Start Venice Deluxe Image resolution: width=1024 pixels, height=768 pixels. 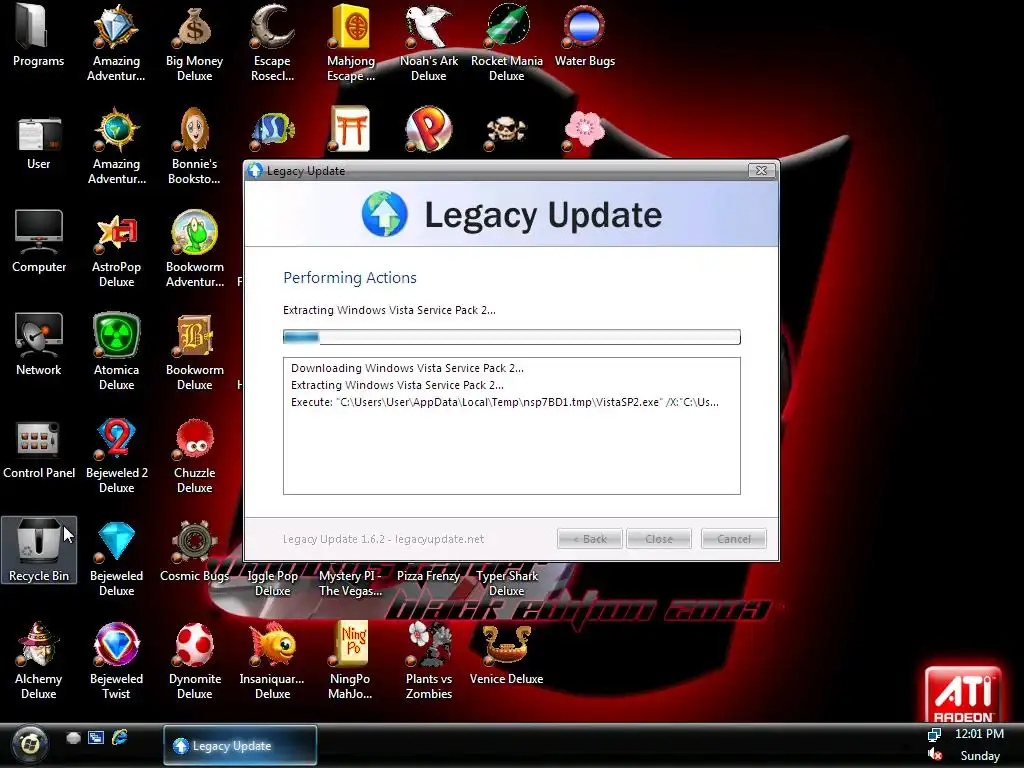507,653
